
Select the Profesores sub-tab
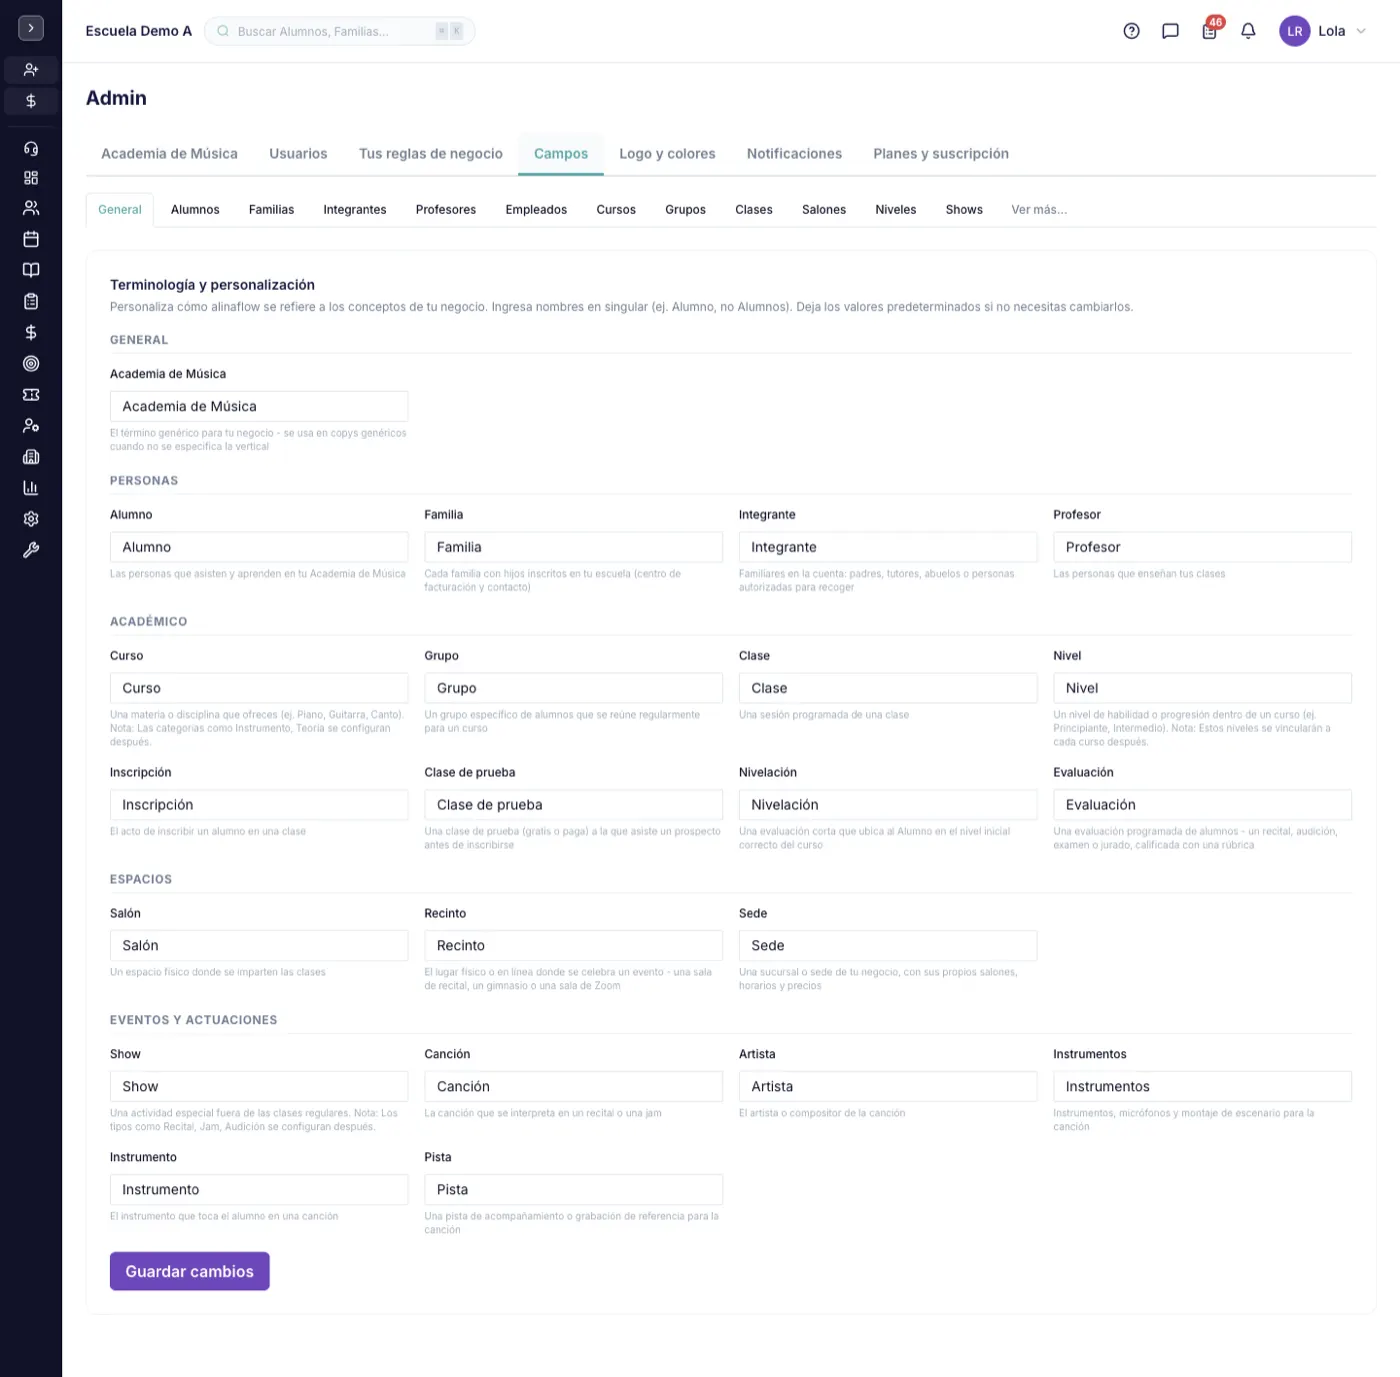click(x=446, y=210)
